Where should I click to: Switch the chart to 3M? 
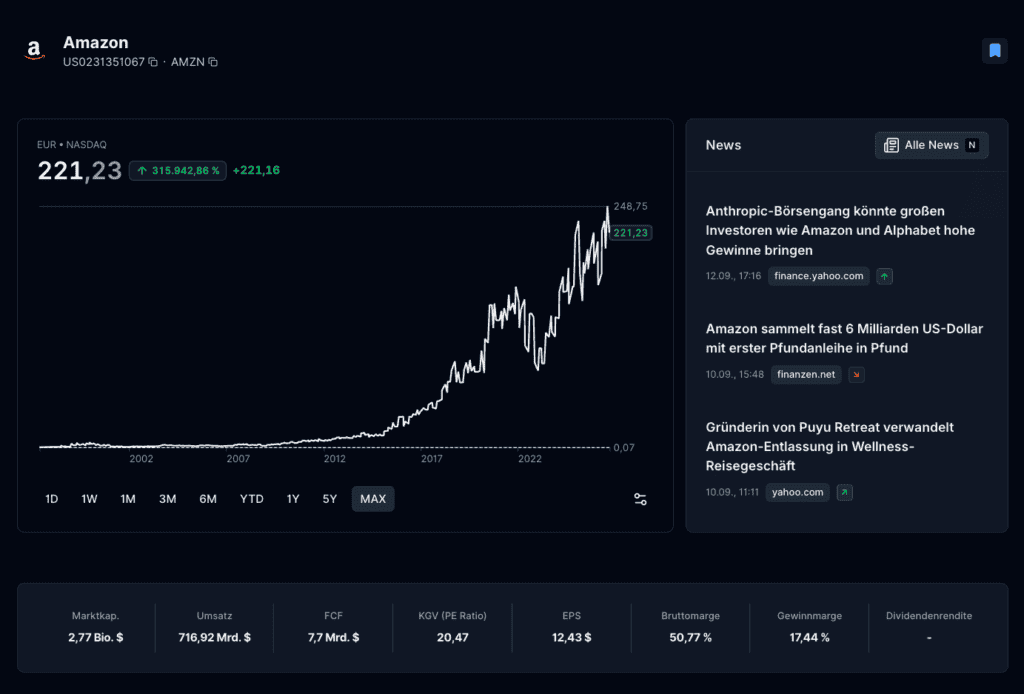click(x=168, y=499)
